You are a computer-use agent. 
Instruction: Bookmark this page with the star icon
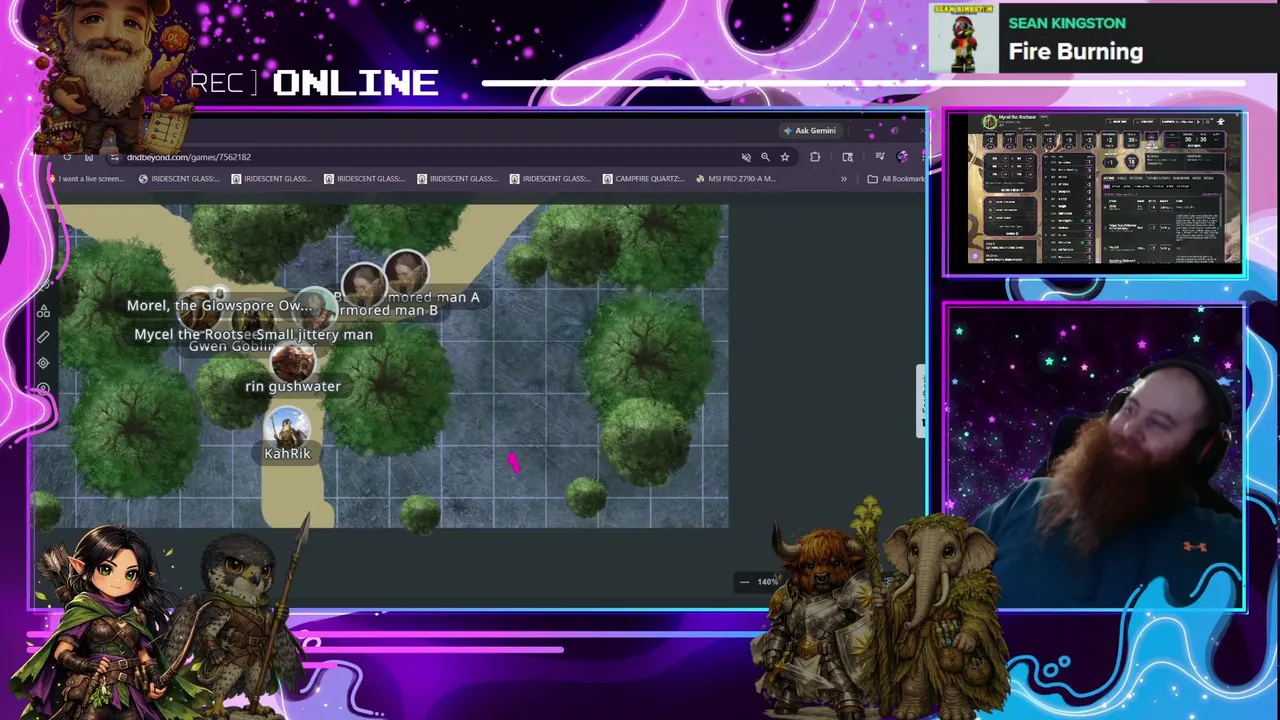tap(785, 157)
